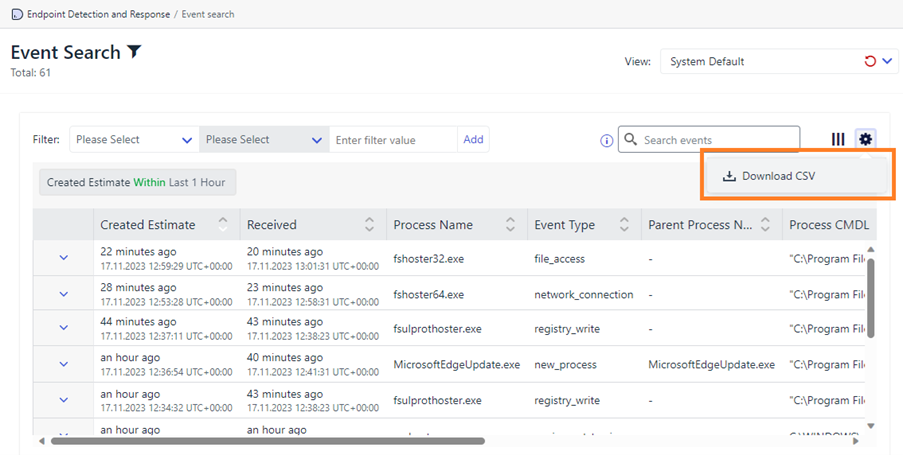The width and height of the screenshot is (903, 455).
Task: Click the filter funnel icon beside Event Search
Action: point(134,52)
